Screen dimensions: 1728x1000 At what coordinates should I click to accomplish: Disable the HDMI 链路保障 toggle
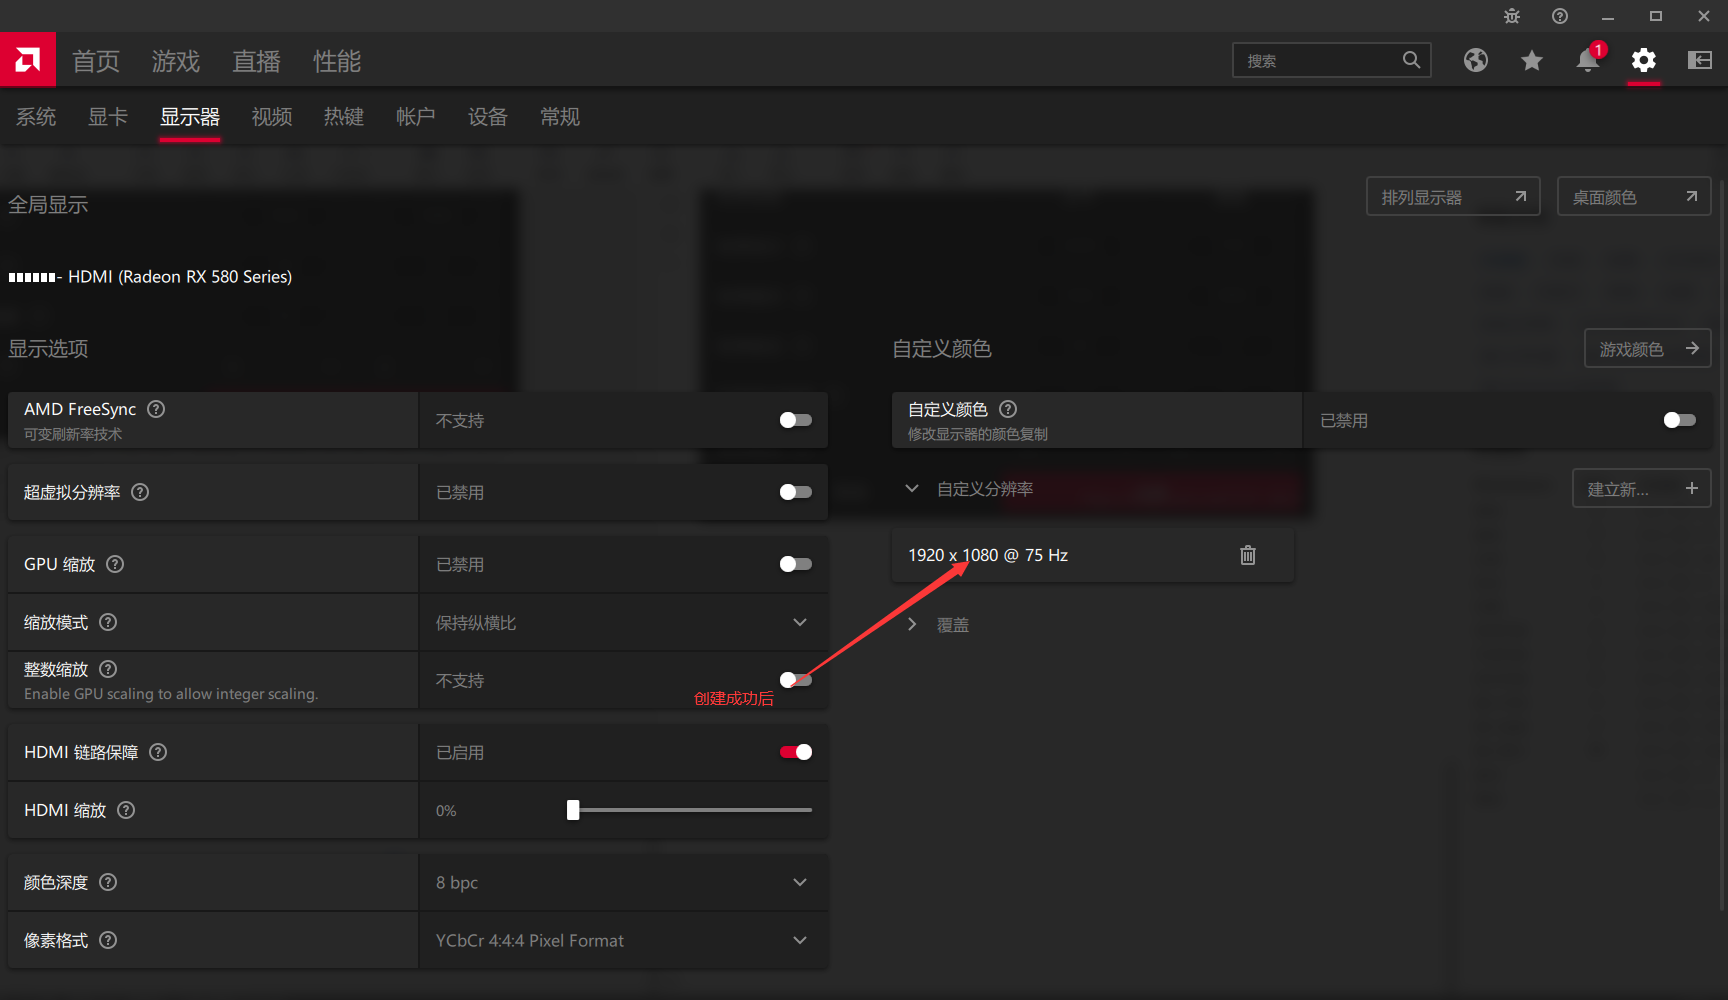[x=795, y=751]
